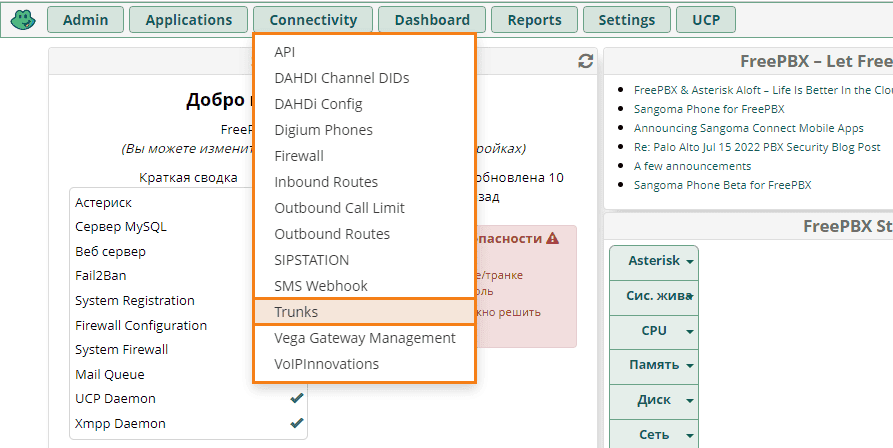This screenshot has height=448, width=893.
Task: Click the refresh icon in overview panel
Action: (585, 61)
